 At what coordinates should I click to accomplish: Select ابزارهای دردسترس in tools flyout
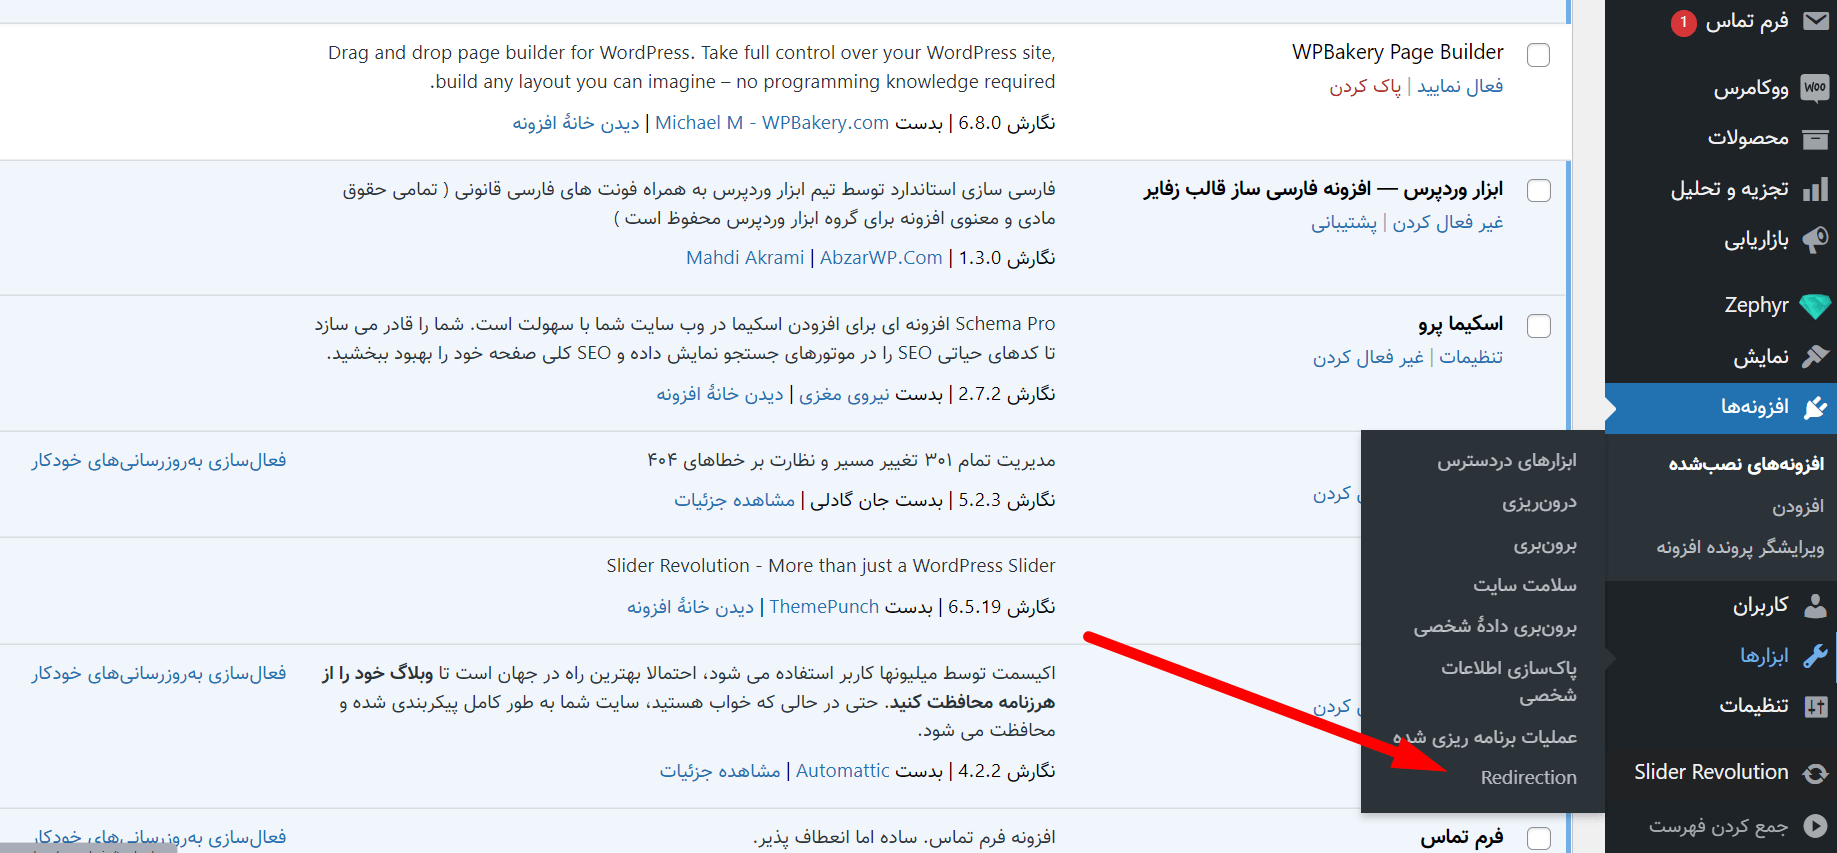click(x=1507, y=461)
